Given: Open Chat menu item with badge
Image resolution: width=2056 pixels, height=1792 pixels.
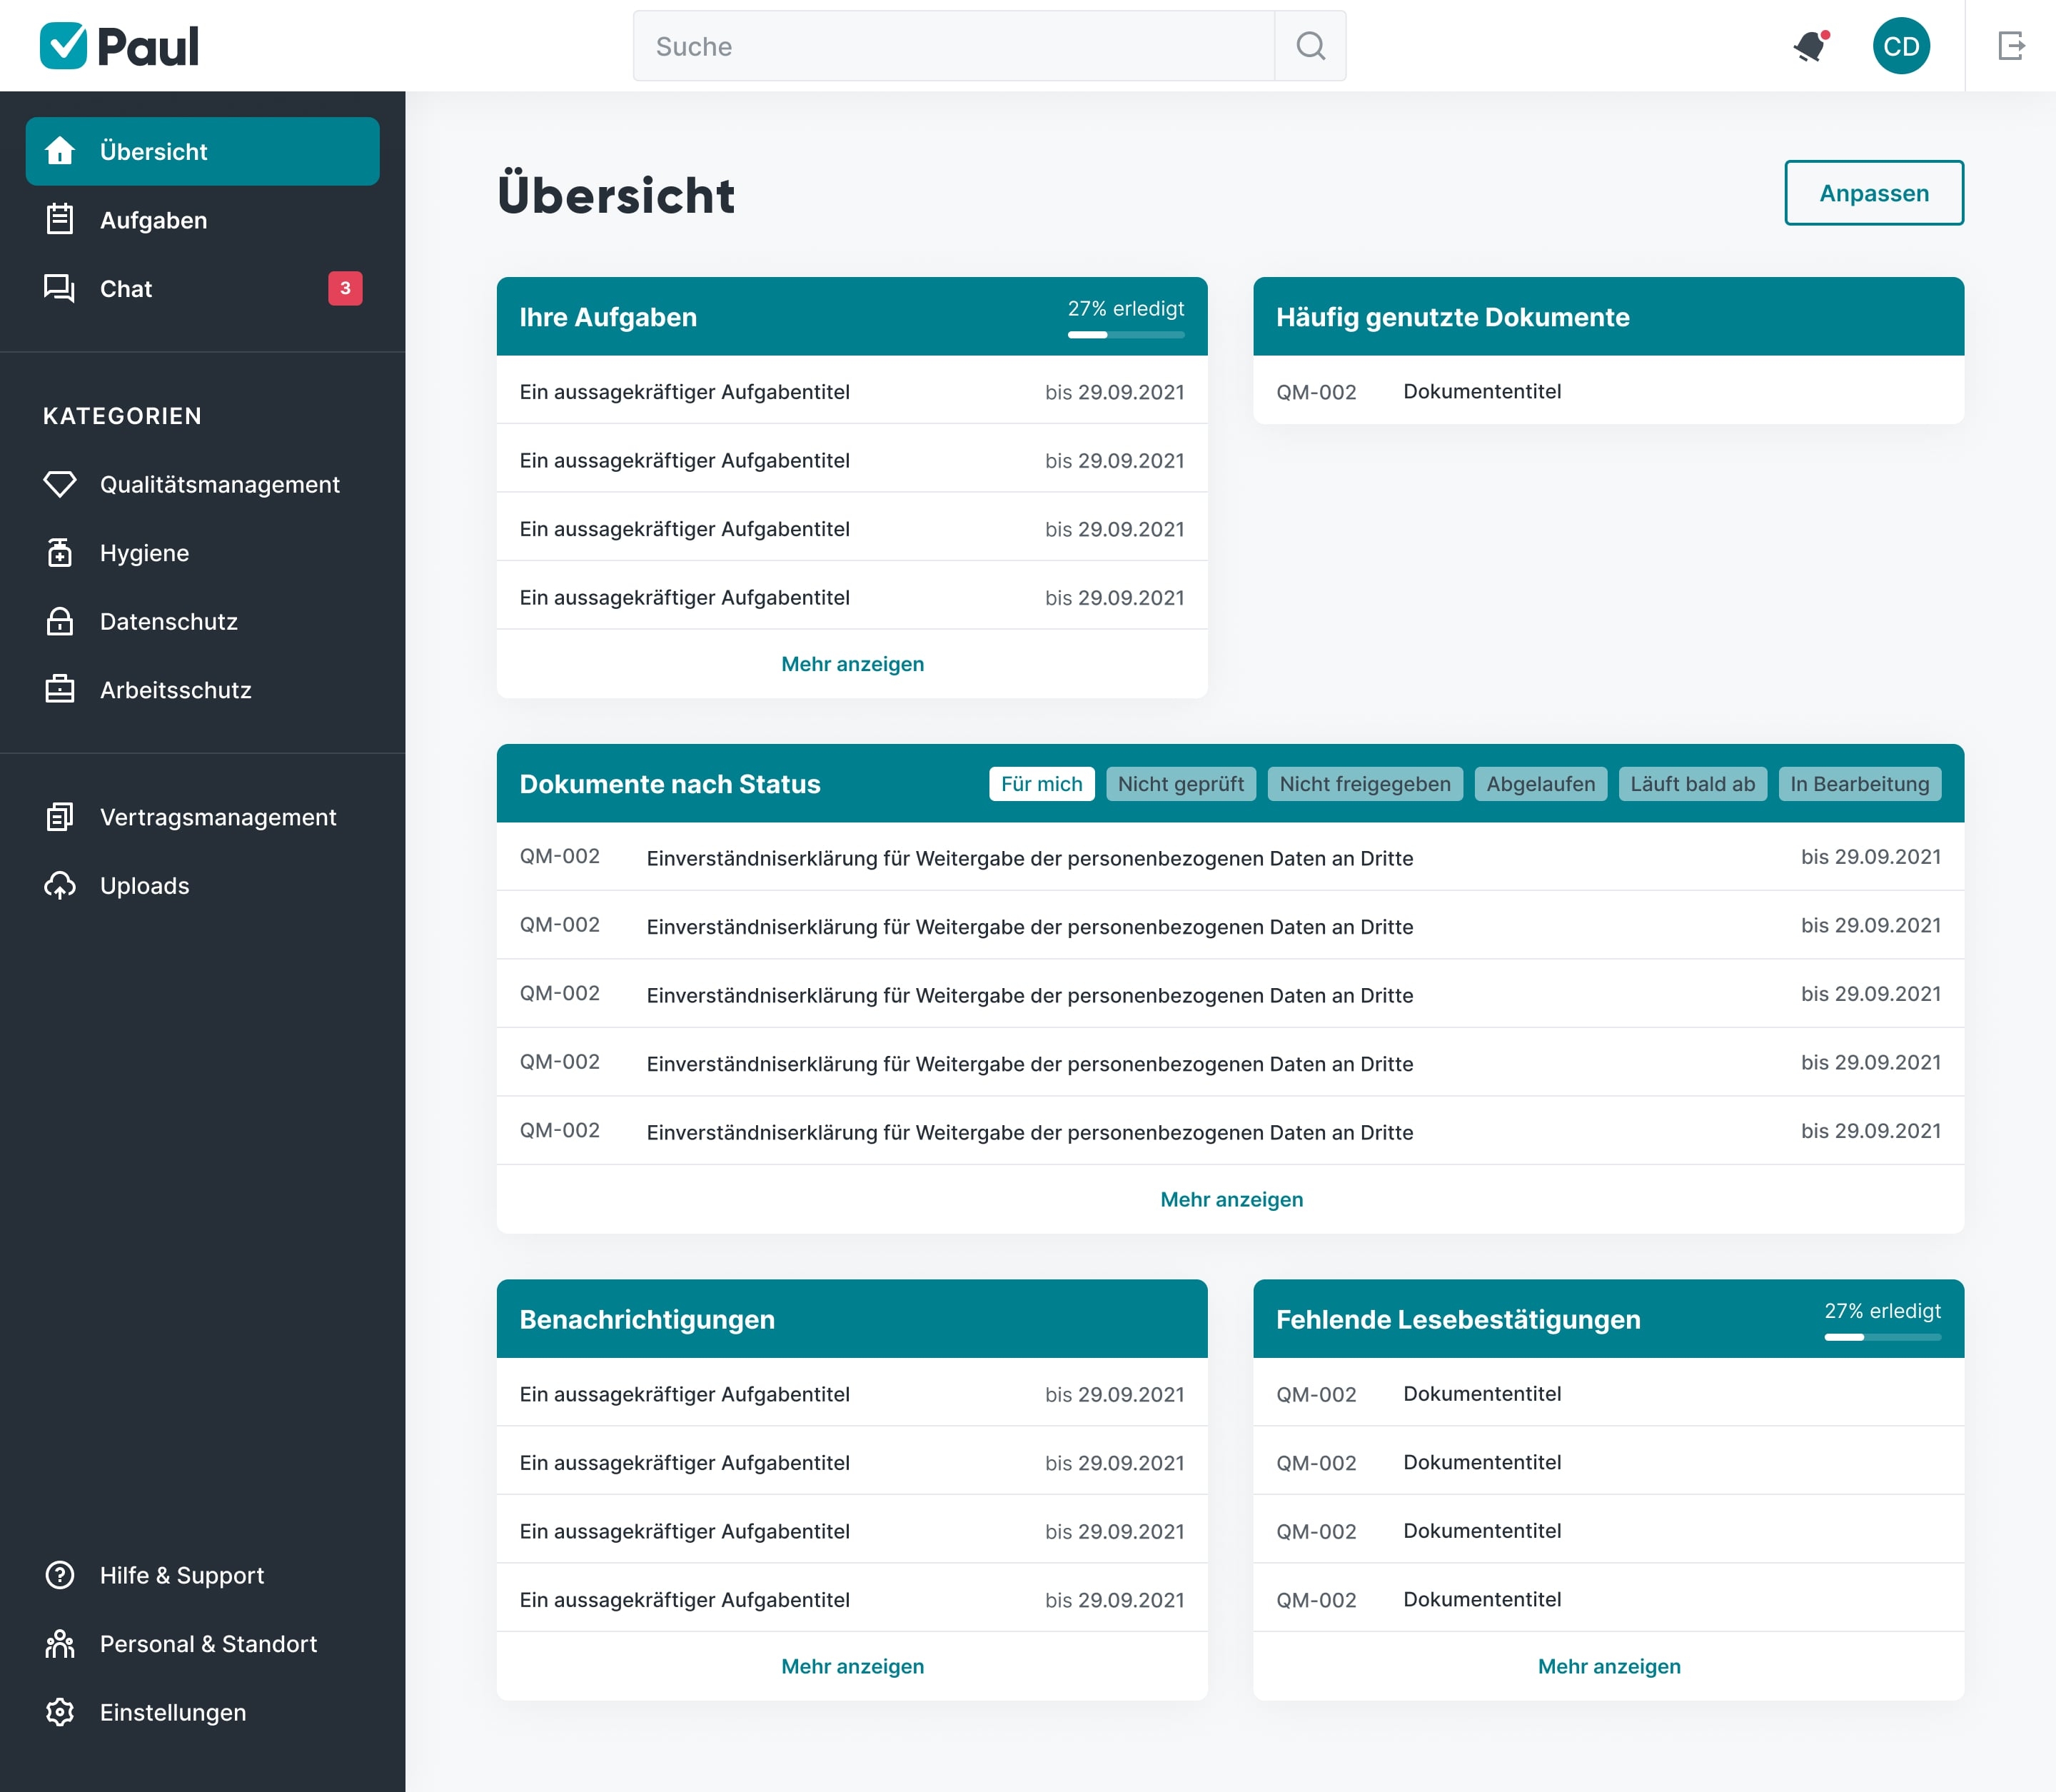Looking at the screenshot, I should [x=126, y=289].
